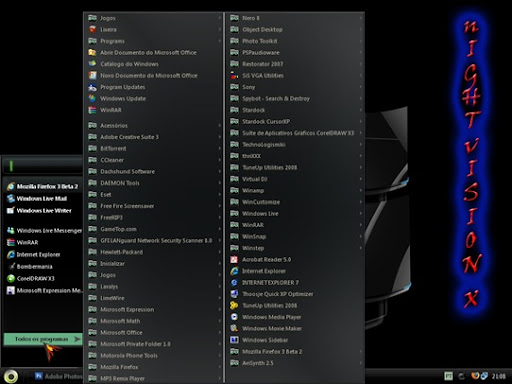The width and height of the screenshot is (512, 384).
Task: Open Windows Media Player icon
Action: [234, 317]
